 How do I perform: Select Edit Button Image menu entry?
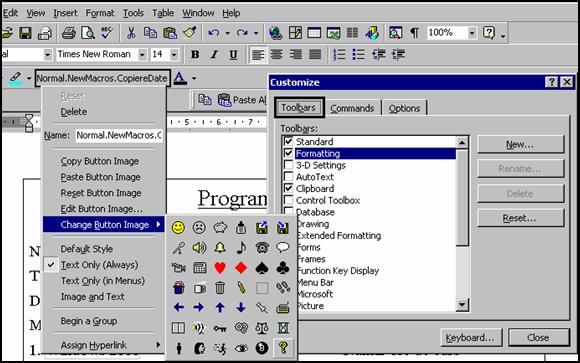coord(101,209)
